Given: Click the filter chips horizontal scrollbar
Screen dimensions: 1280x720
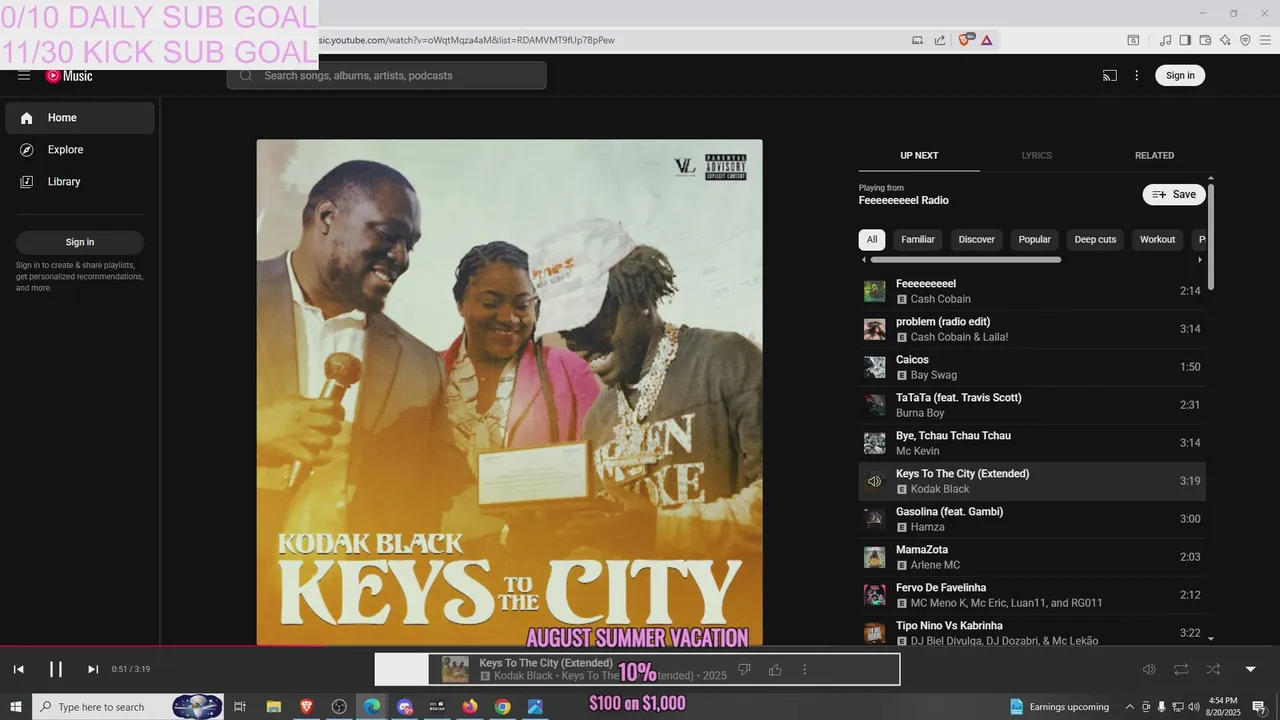Looking at the screenshot, I should click(x=965, y=260).
